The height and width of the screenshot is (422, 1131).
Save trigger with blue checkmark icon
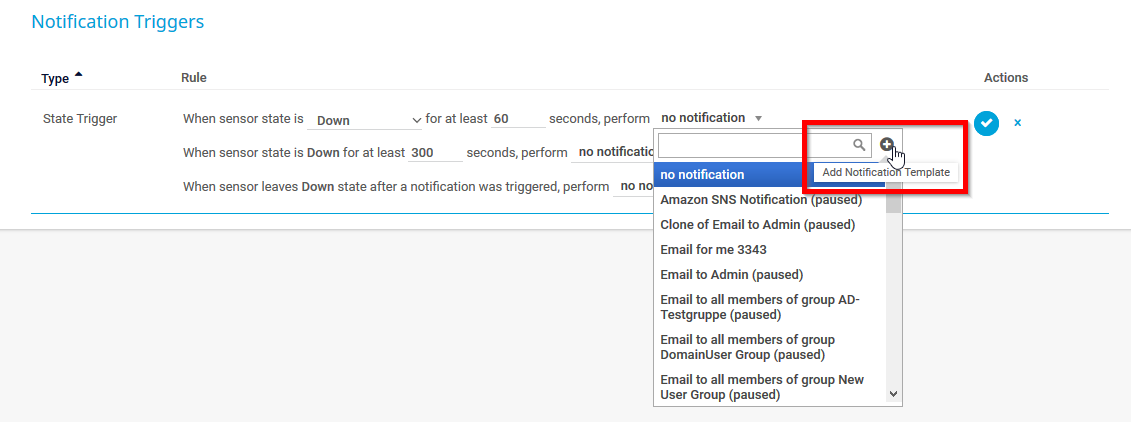986,123
